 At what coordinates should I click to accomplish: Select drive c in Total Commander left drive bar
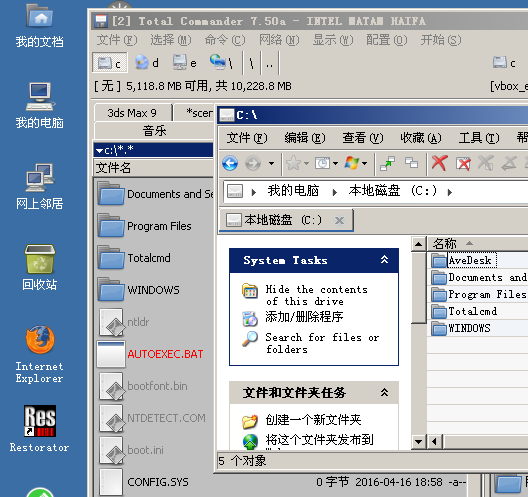(110, 62)
